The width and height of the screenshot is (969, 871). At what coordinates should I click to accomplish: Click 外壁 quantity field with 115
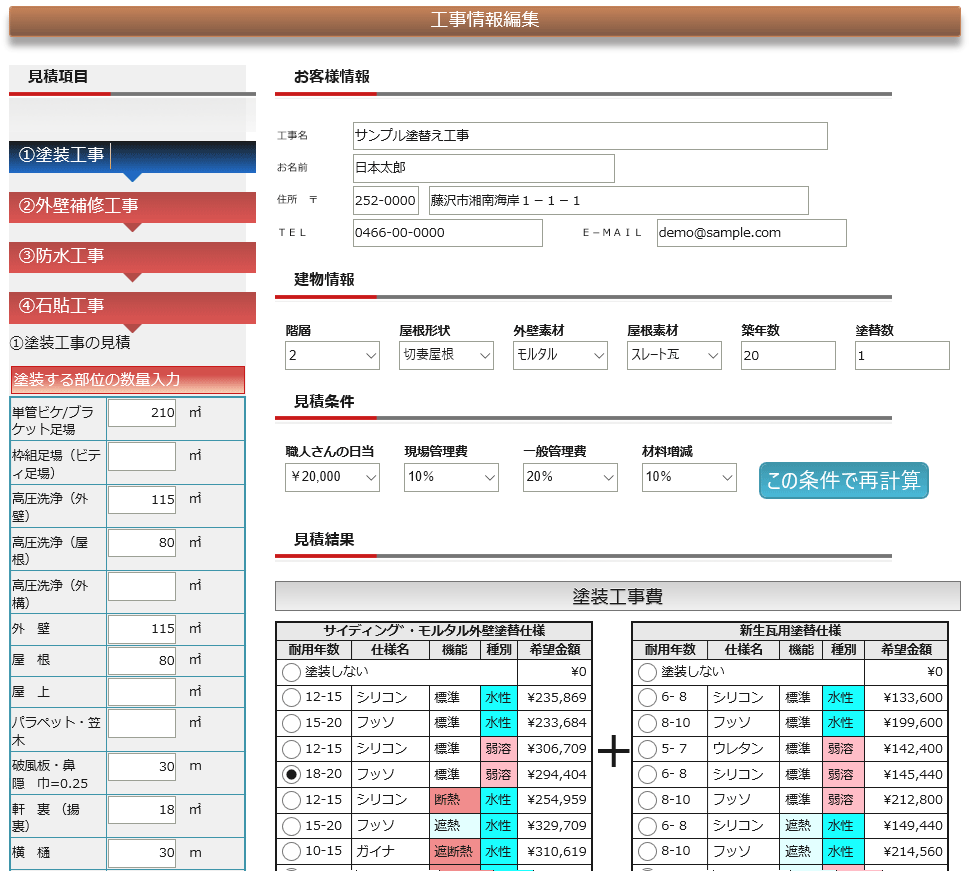(x=142, y=629)
